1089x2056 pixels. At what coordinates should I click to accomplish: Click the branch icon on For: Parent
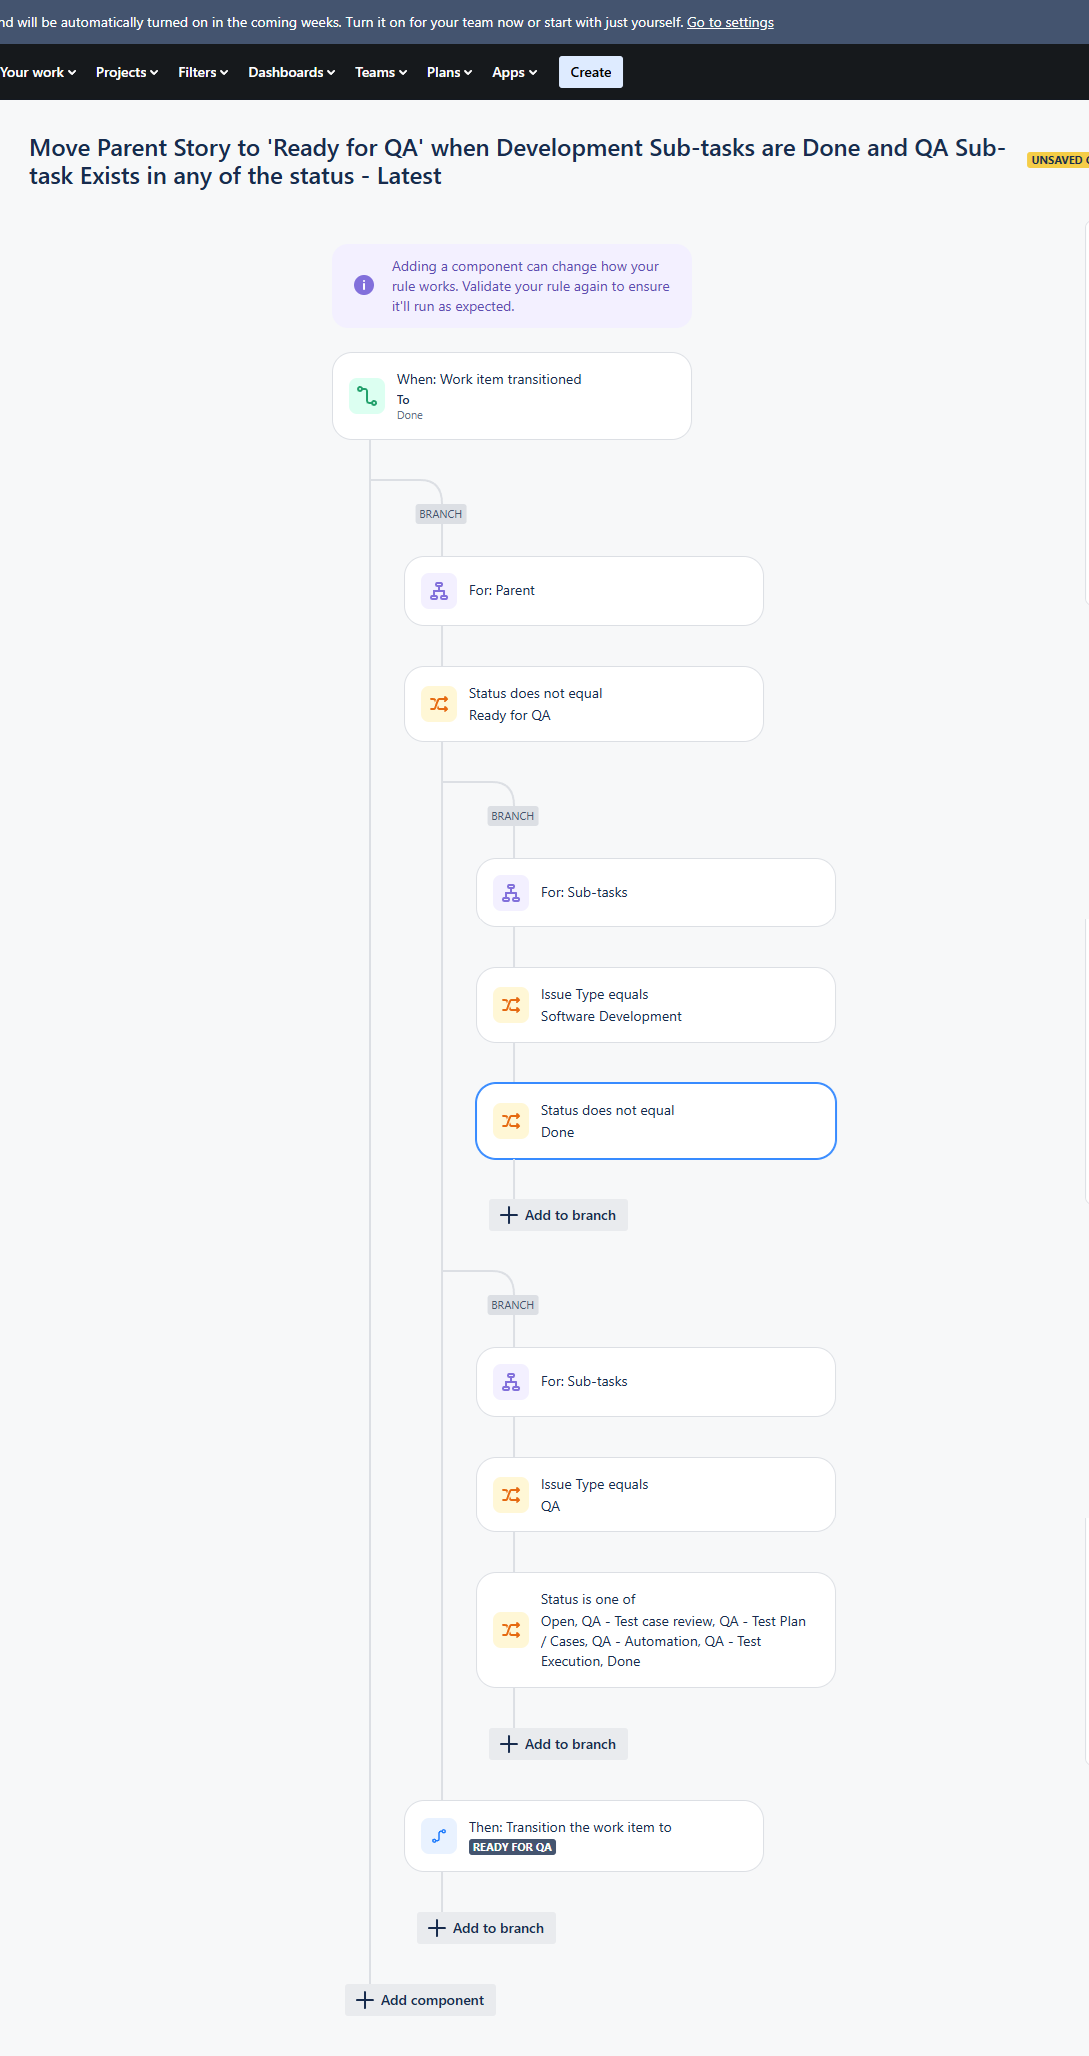point(438,590)
